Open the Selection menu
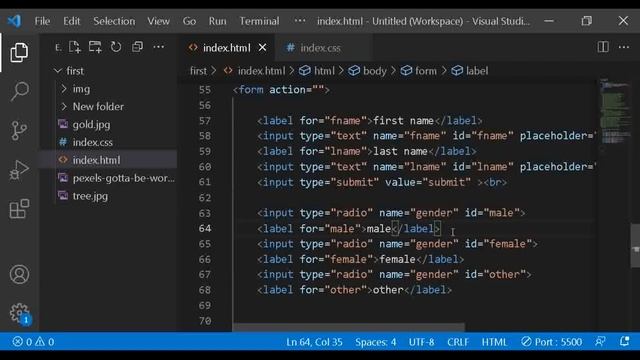 [x=114, y=21]
